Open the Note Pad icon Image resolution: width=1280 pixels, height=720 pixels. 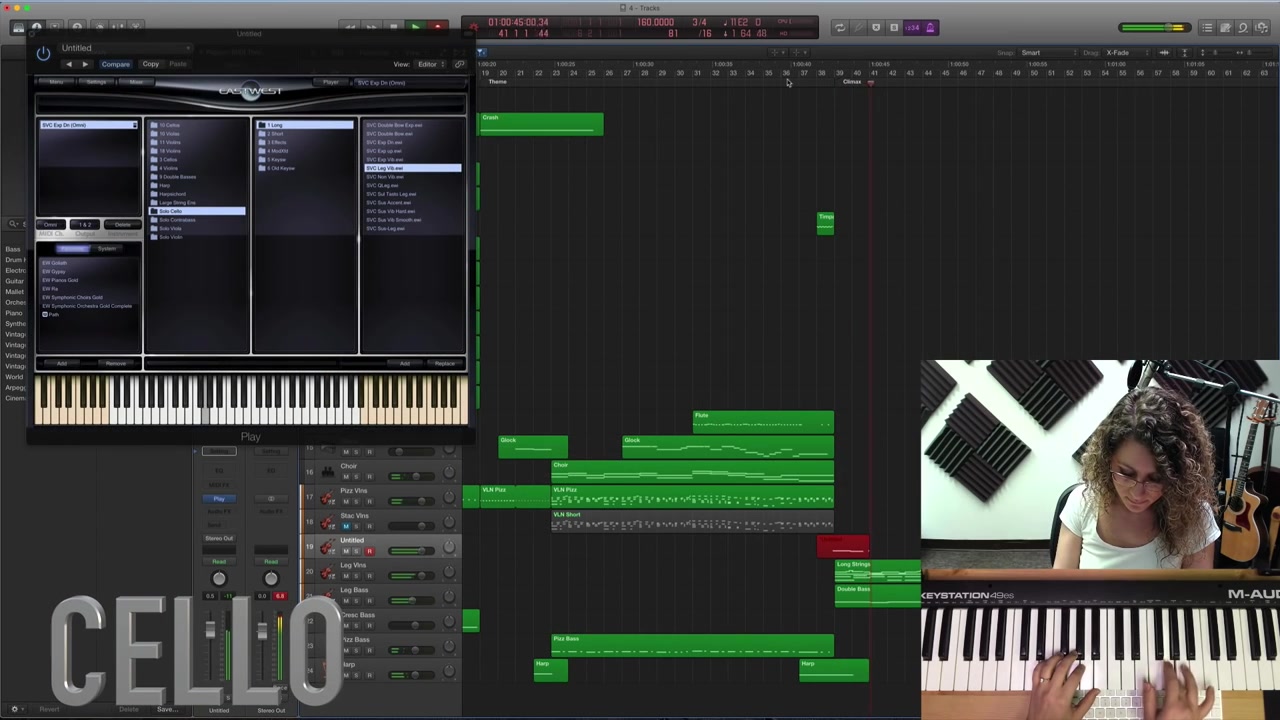1225,28
